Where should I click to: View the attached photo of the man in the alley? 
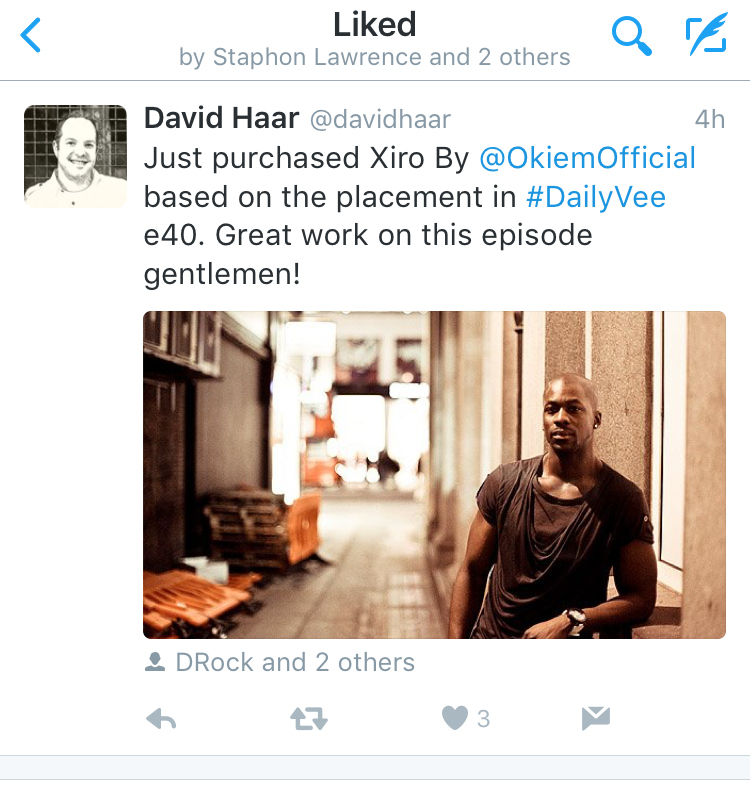click(434, 475)
